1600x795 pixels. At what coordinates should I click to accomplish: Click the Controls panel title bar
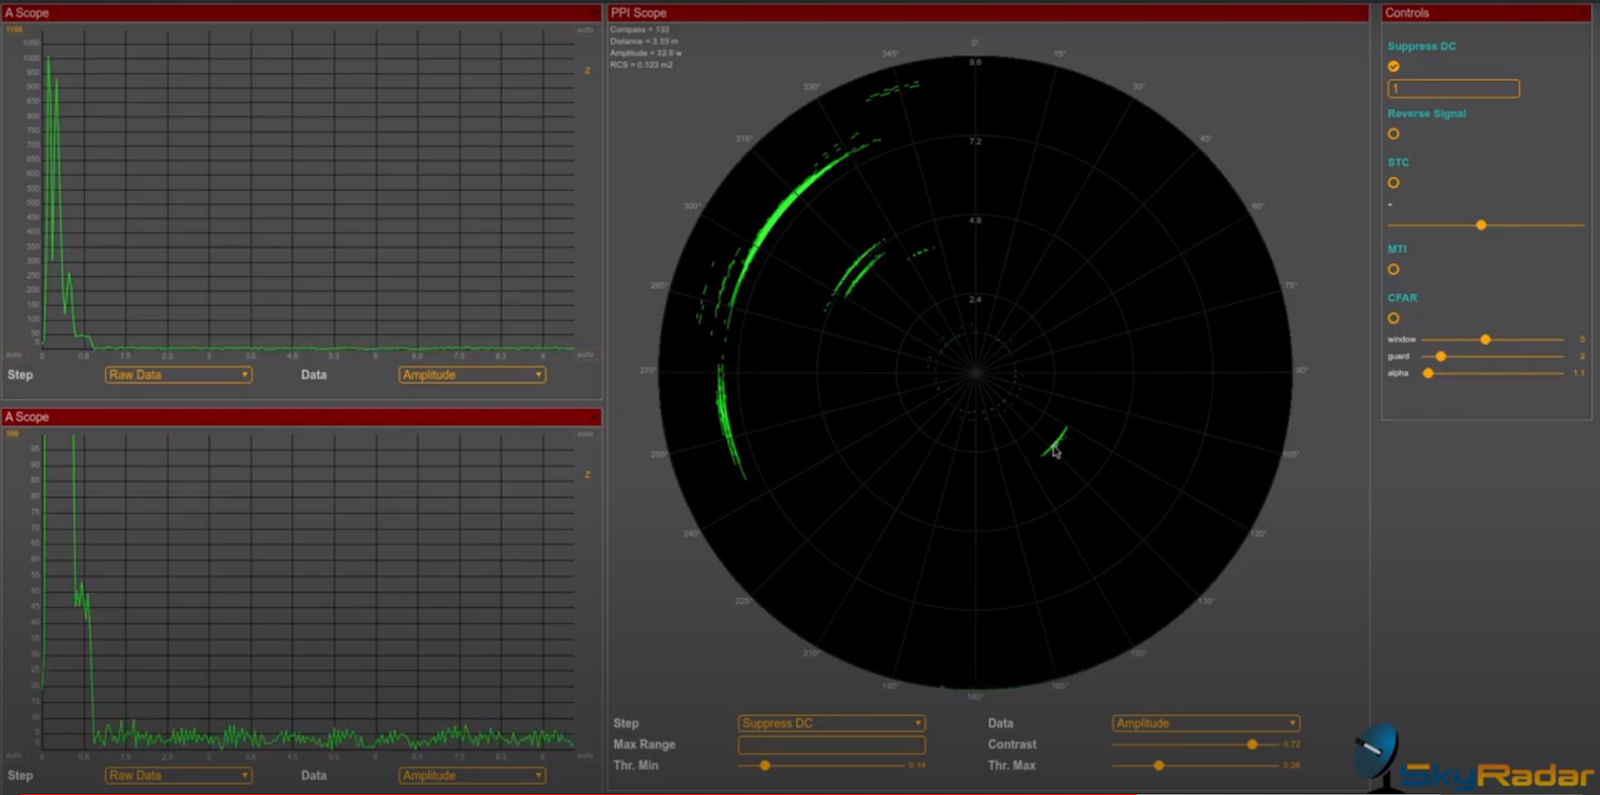pos(1487,13)
